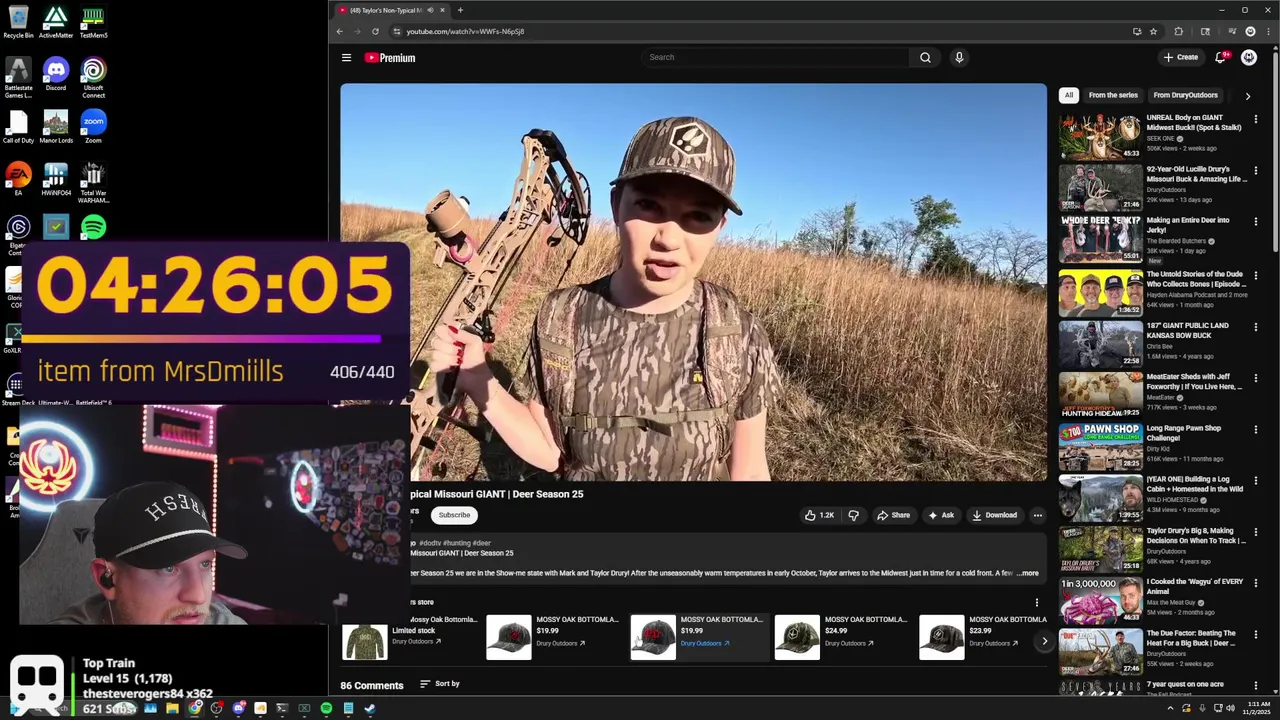Mute the tab via speaker icon

(x=430, y=10)
